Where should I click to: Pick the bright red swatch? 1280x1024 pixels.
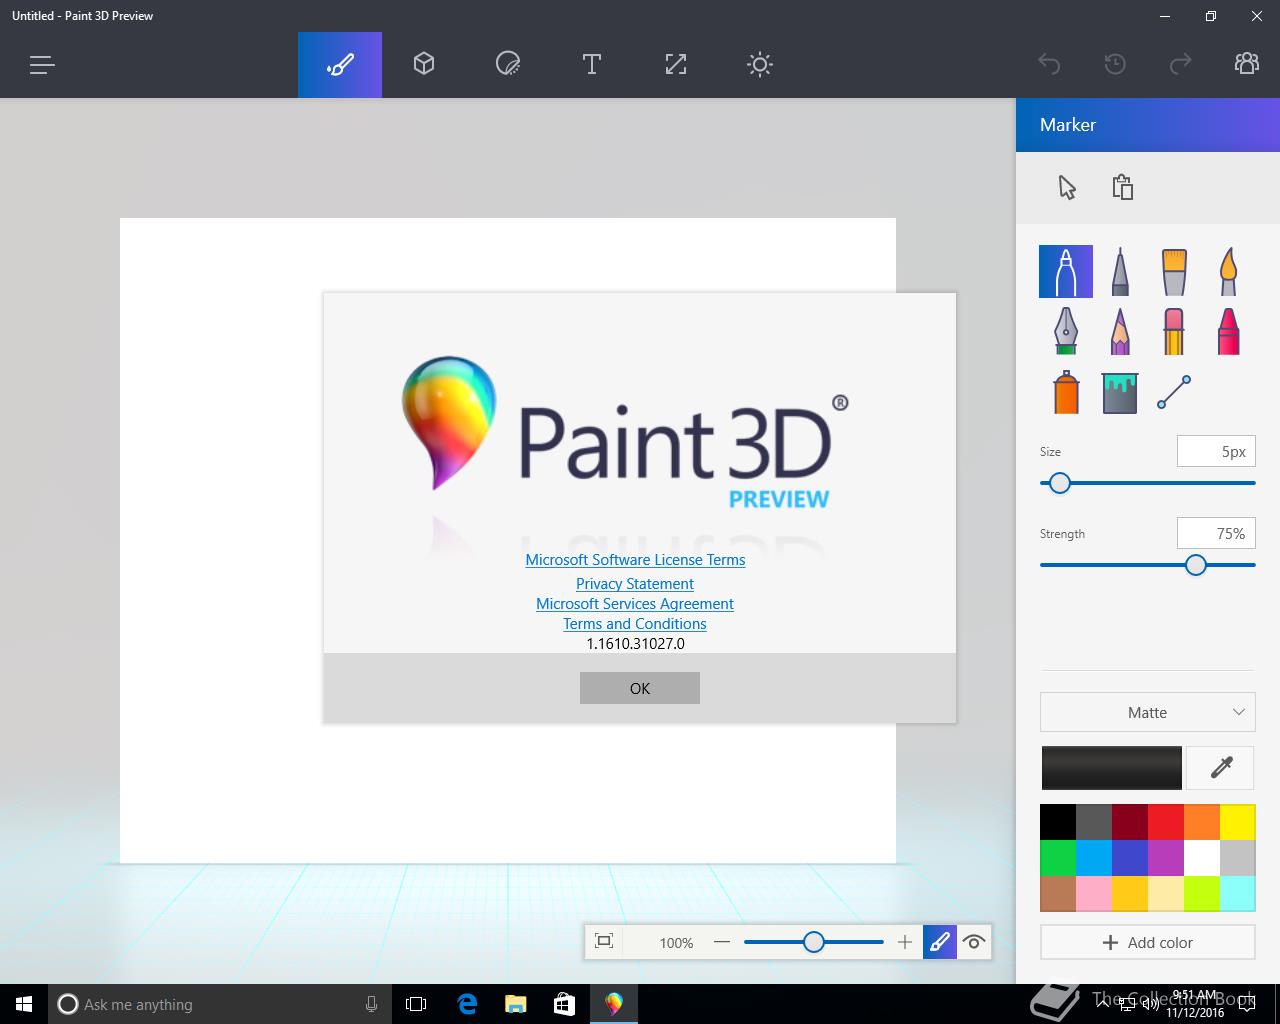(x=1166, y=822)
